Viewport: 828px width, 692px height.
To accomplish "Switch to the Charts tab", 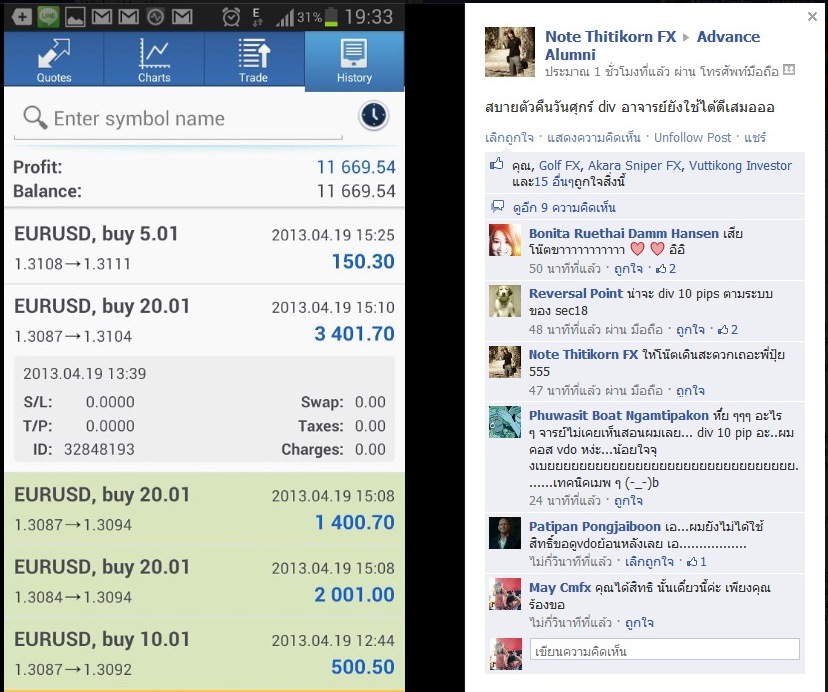I will pos(154,59).
